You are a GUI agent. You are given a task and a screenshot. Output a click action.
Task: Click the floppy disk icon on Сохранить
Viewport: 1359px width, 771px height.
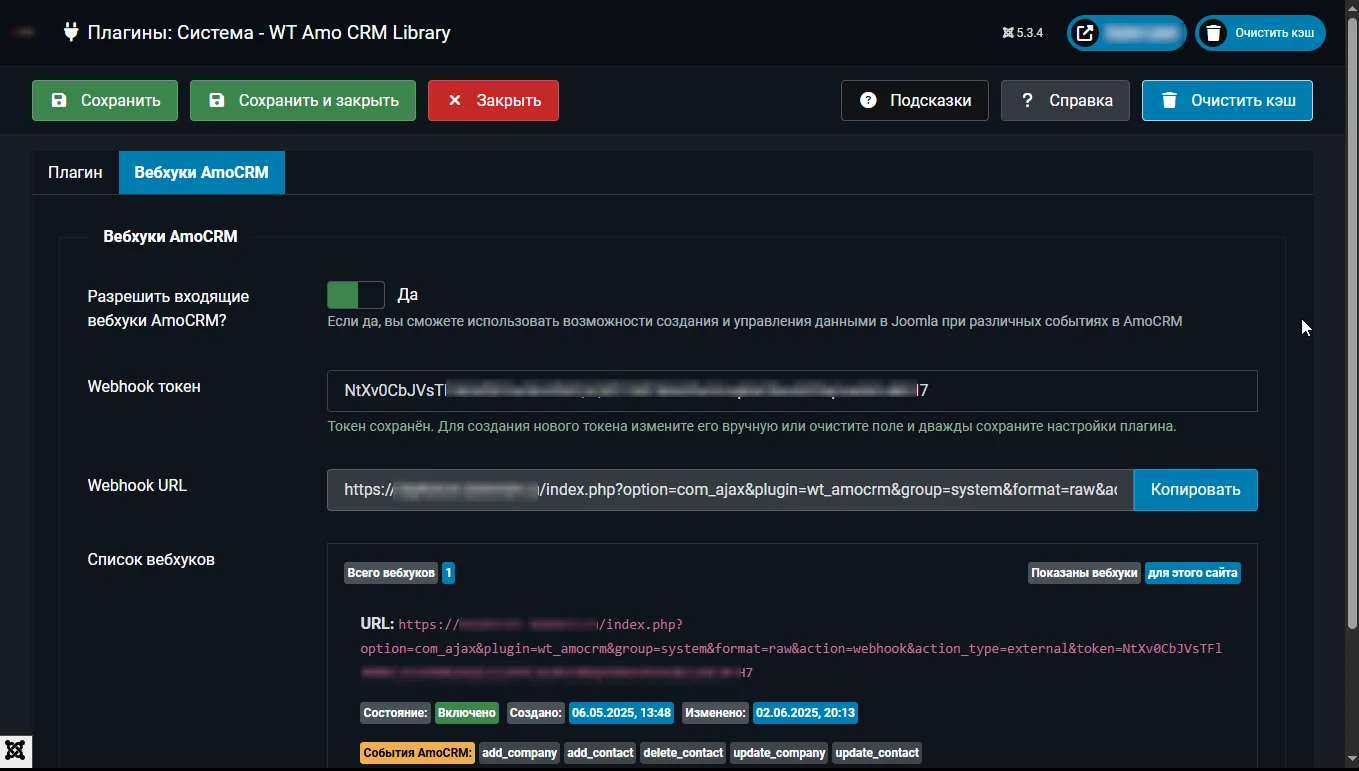pyautogui.click(x=59, y=101)
